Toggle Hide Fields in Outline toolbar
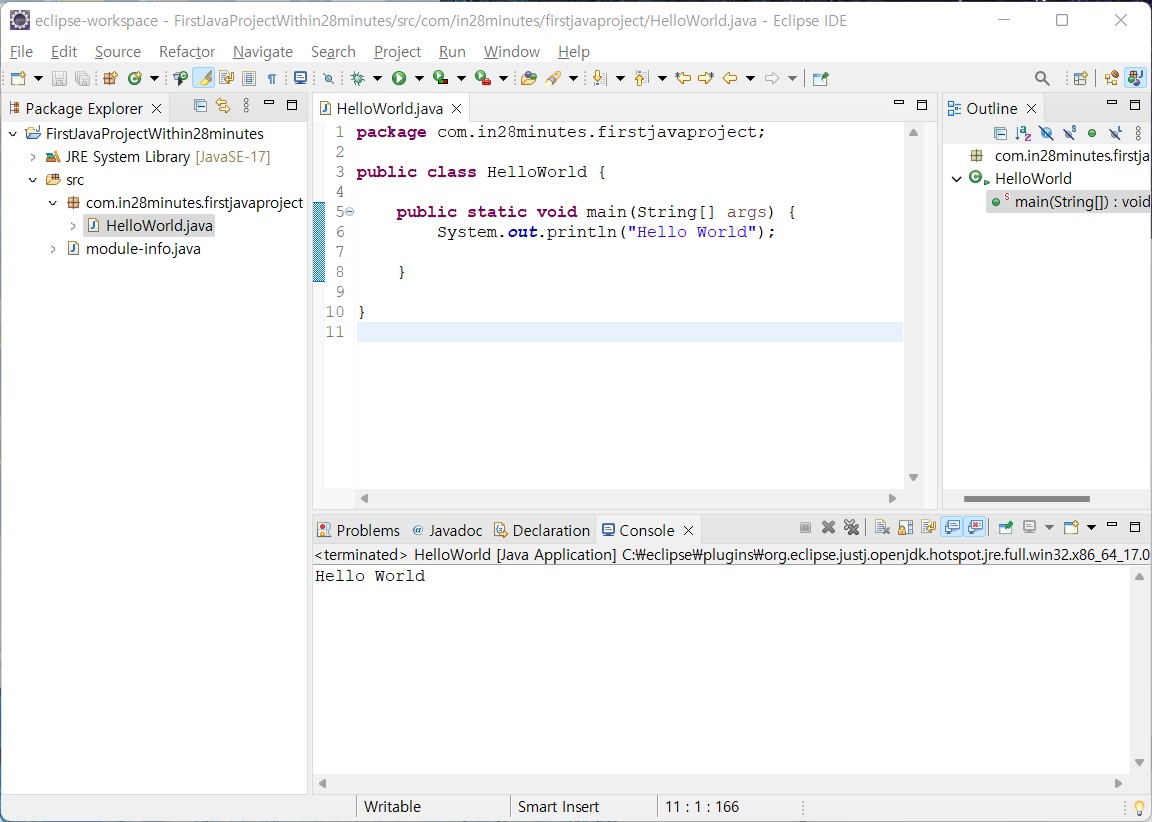The image size is (1152, 822). click(x=1046, y=133)
